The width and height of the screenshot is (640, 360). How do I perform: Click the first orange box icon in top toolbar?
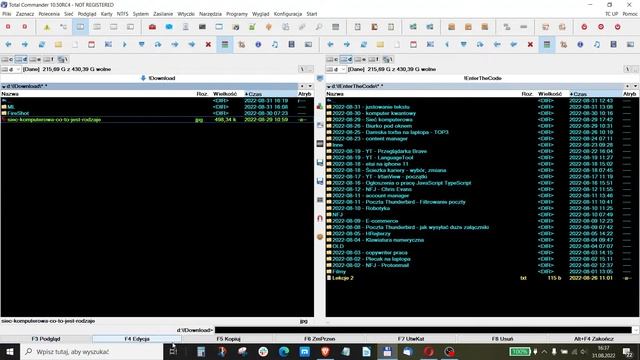pos(451,27)
